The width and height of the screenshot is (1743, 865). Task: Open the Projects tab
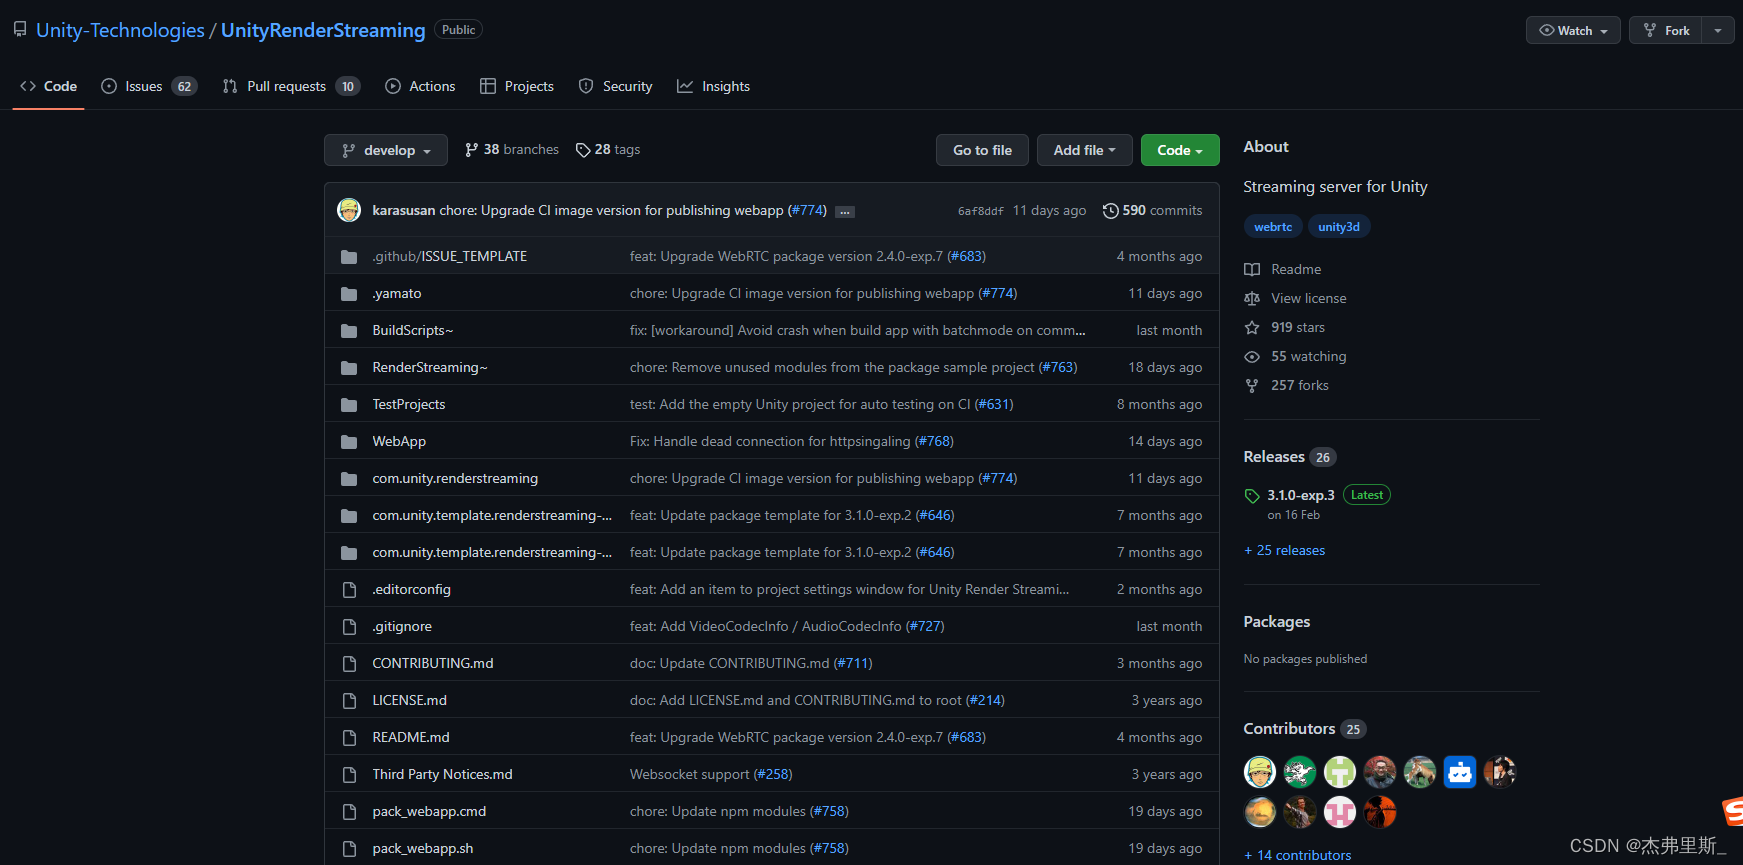point(517,86)
